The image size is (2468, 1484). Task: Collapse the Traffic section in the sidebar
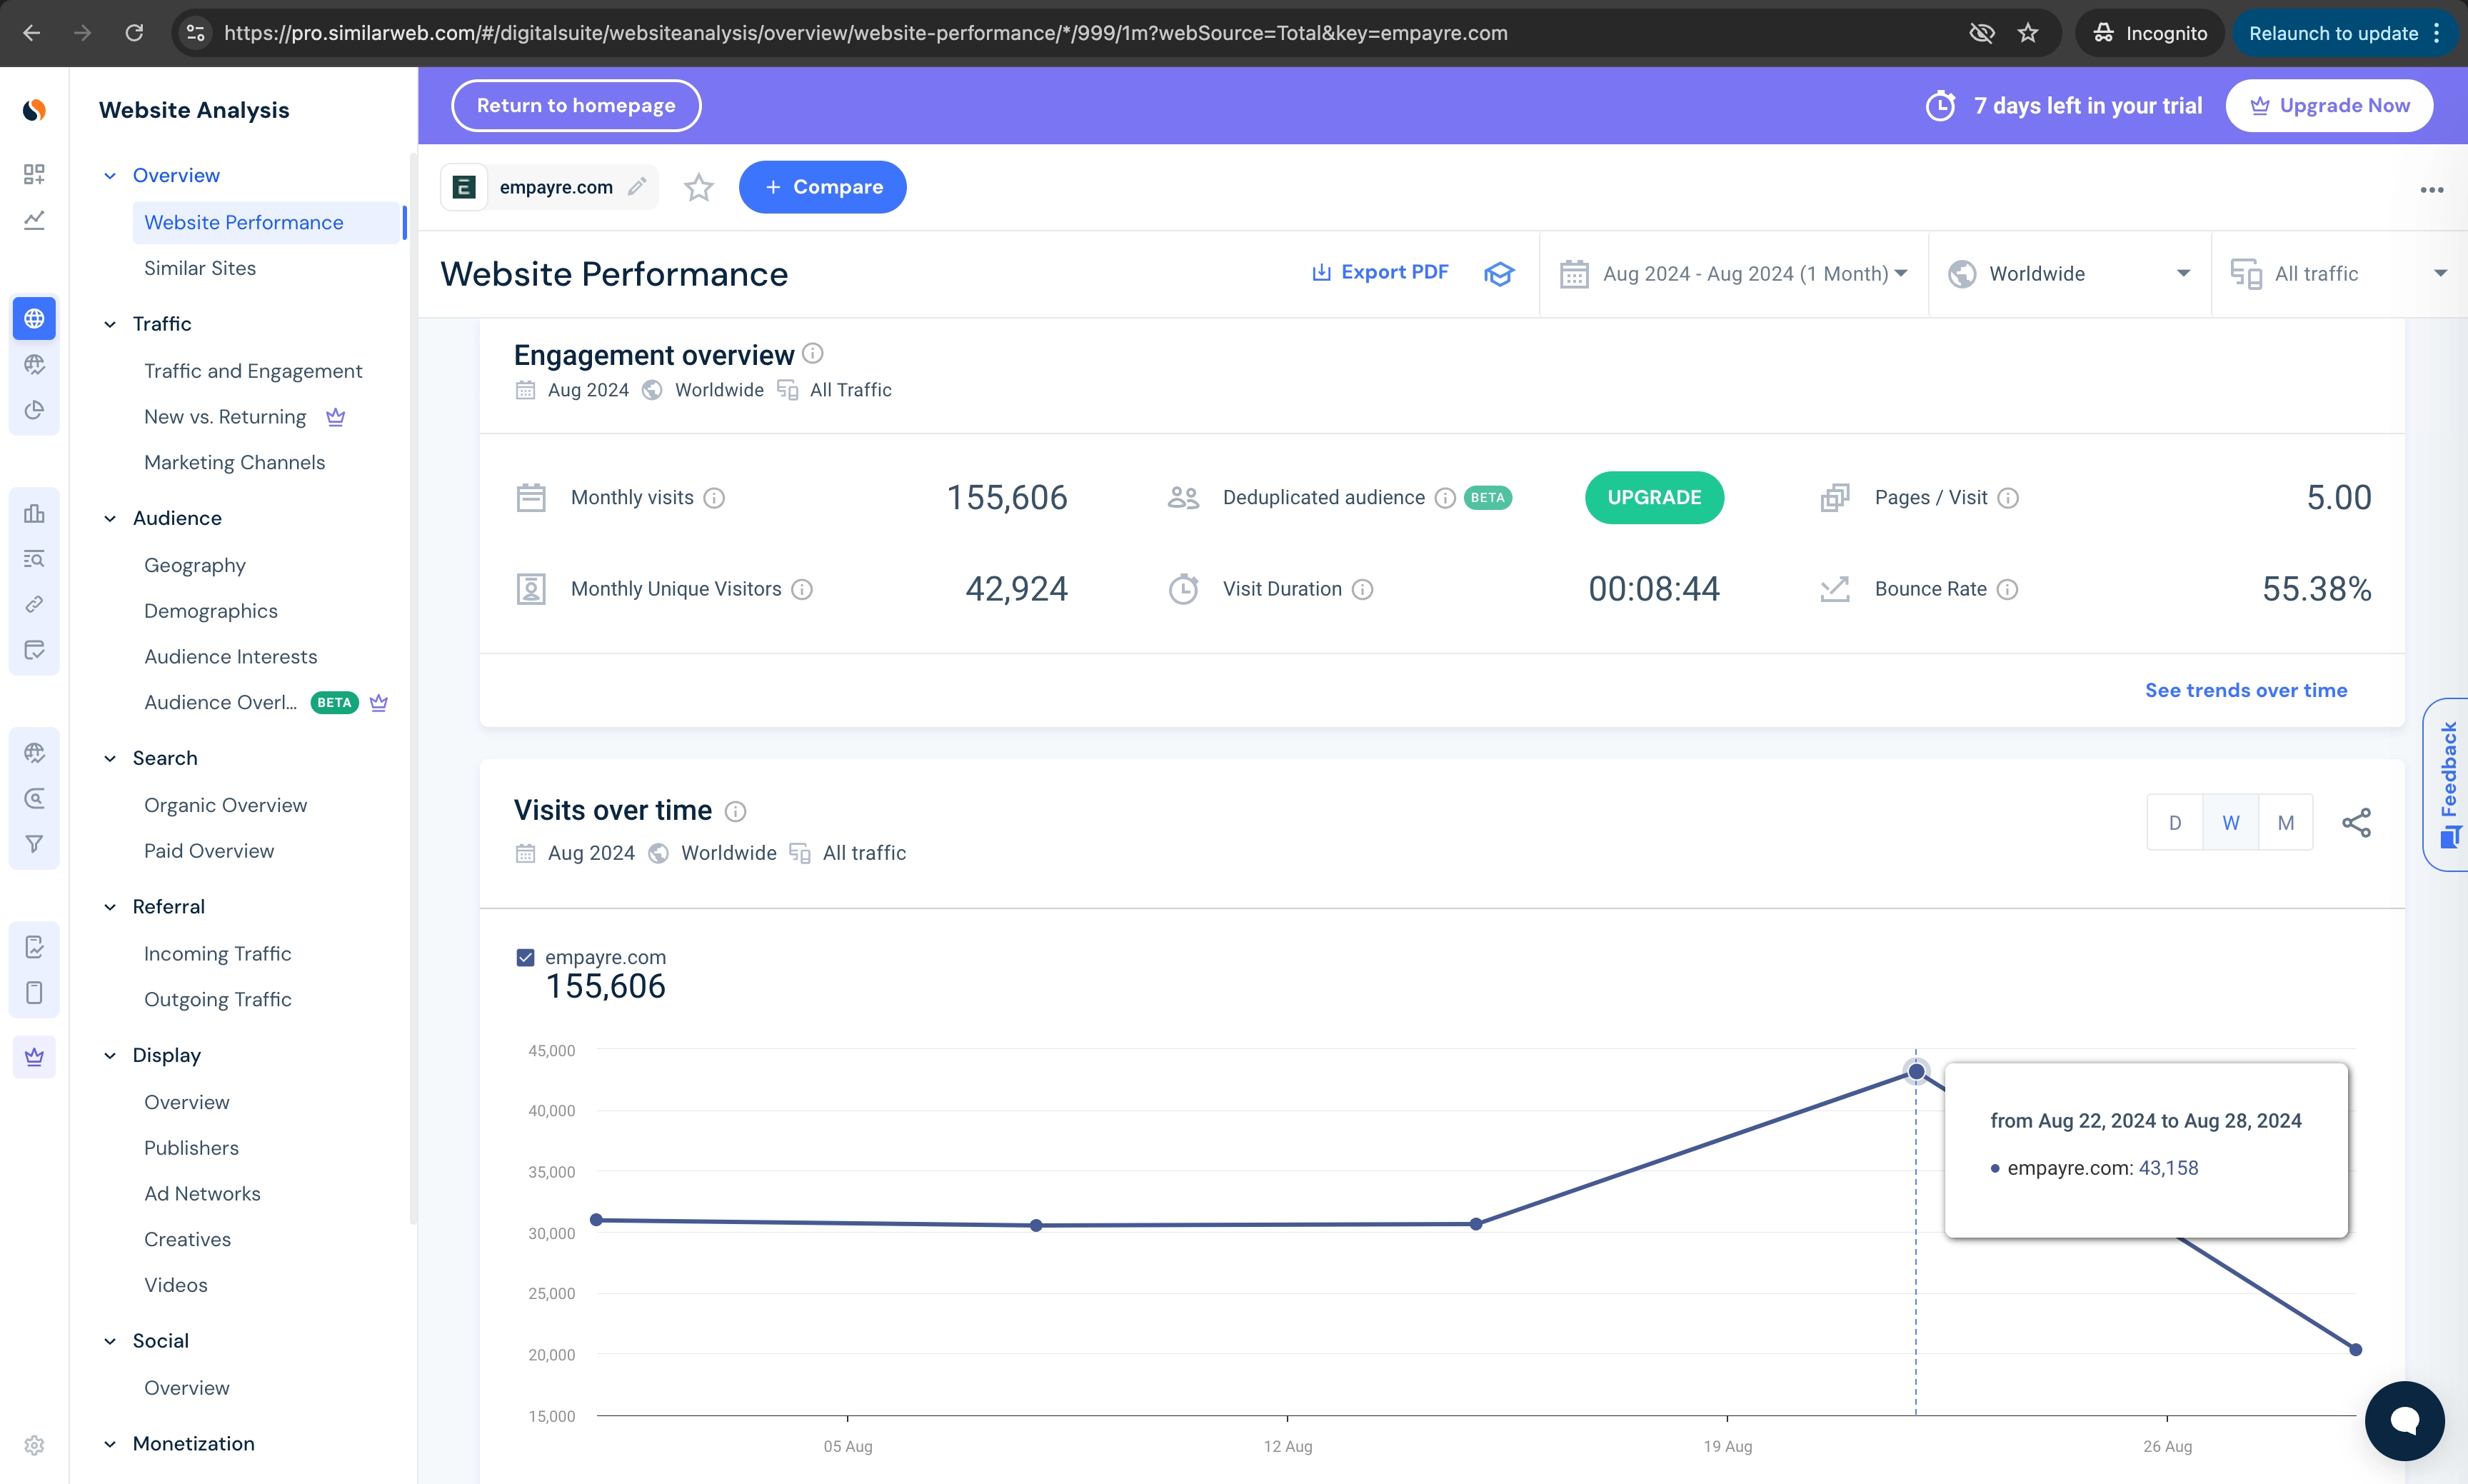click(110, 323)
